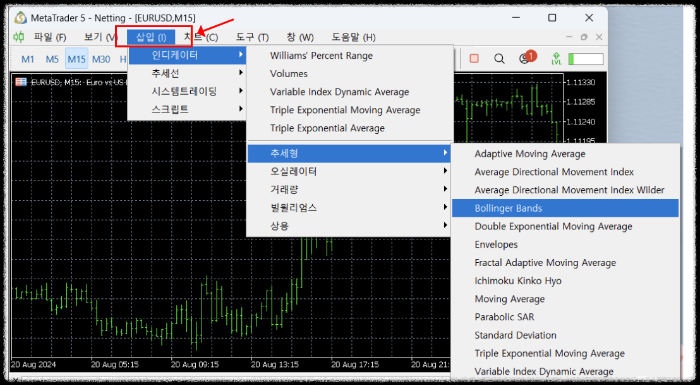Open the magnifier search icon
The width and height of the screenshot is (700, 385).
pos(499,59)
